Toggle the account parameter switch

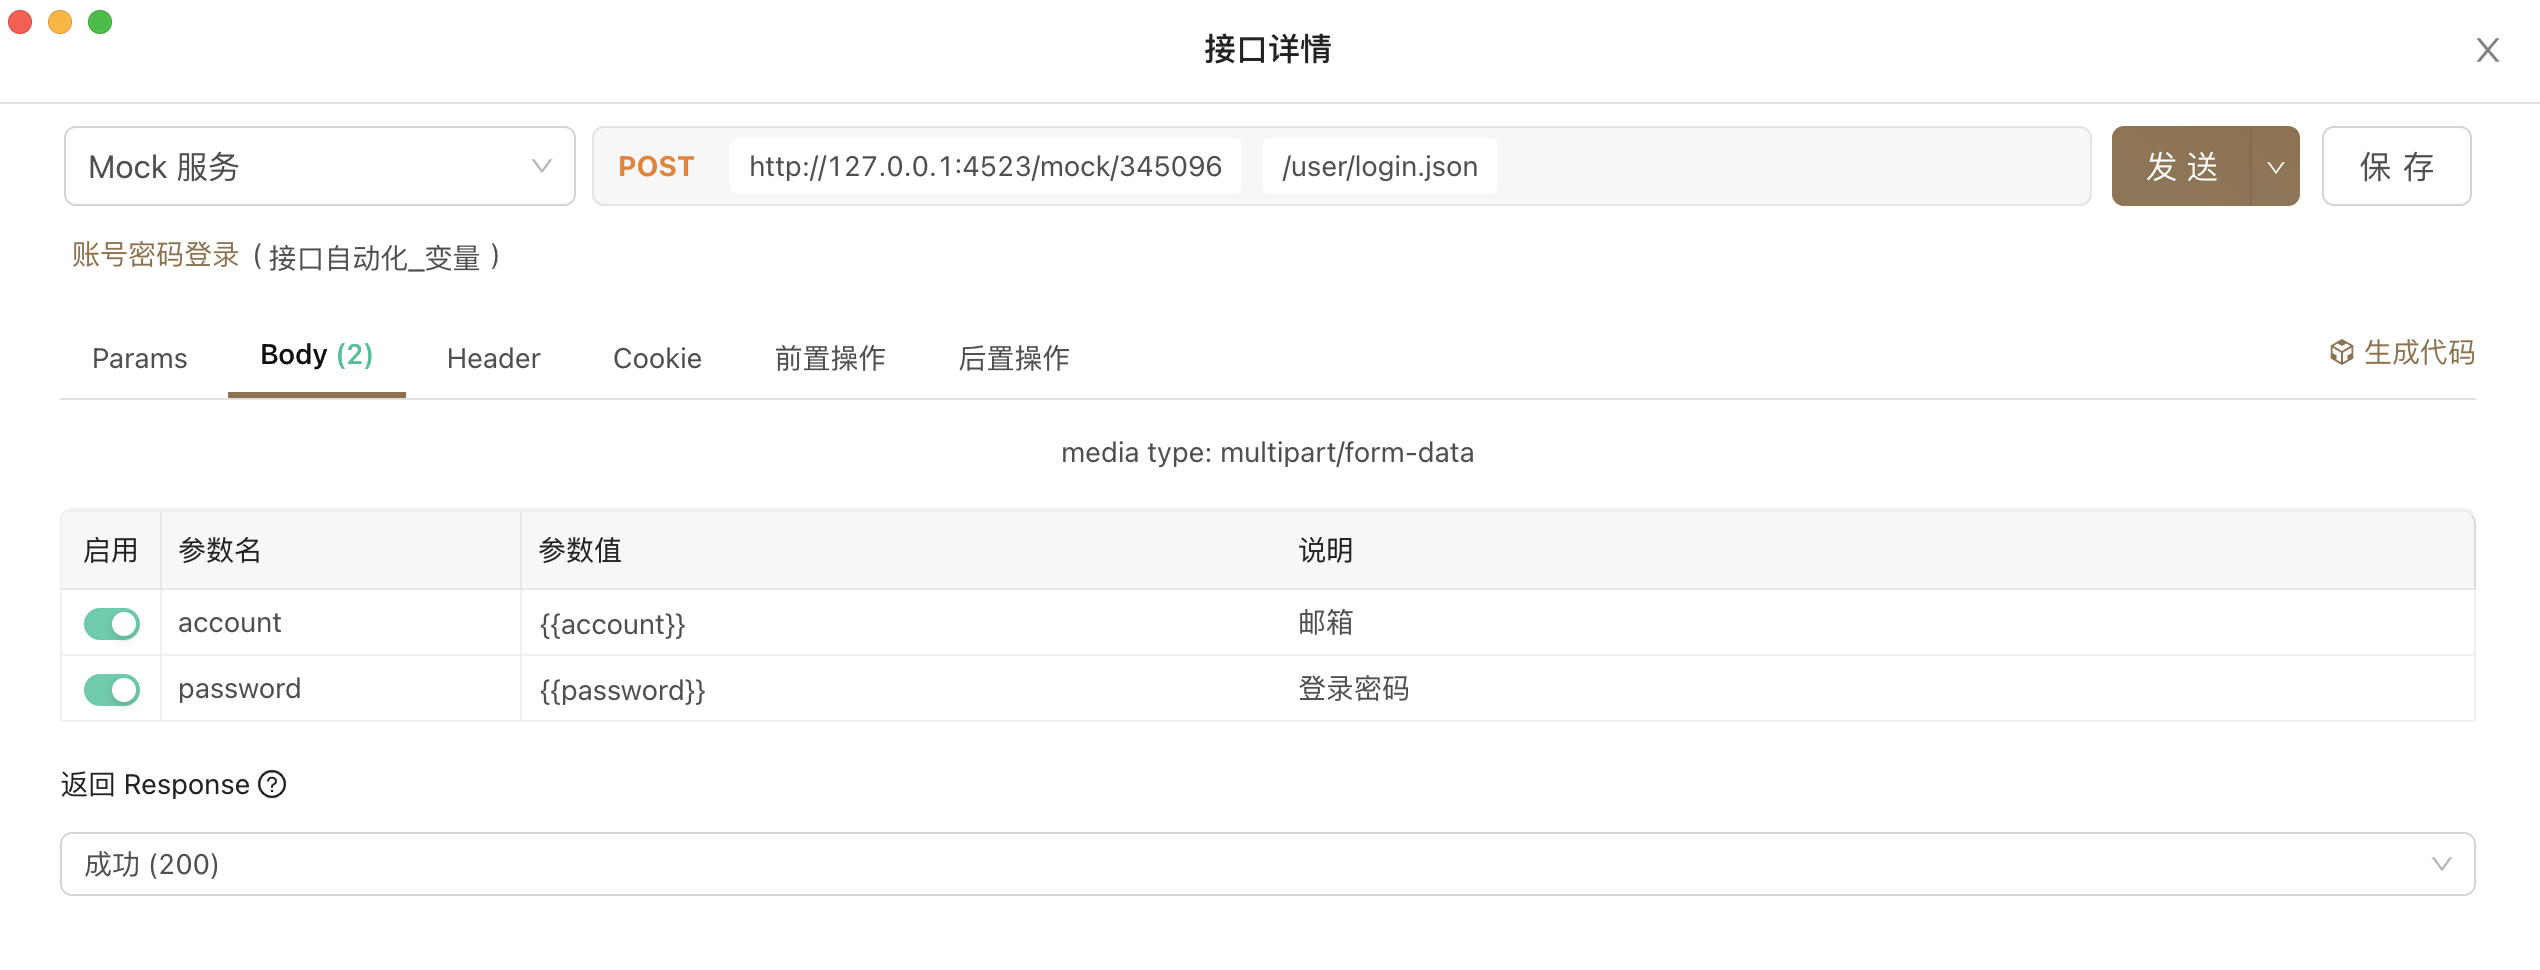pyautogui.click(x=112, y=624)
